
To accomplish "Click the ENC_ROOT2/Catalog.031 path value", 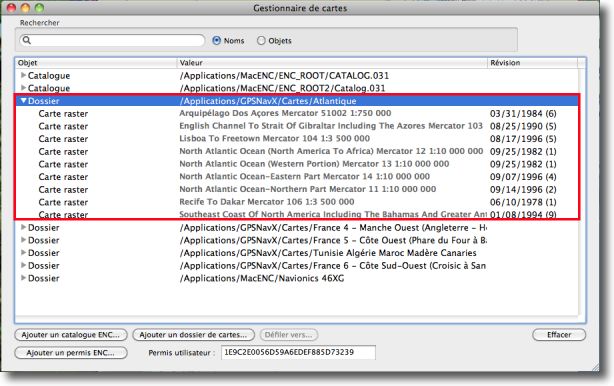I will [282, 88].
